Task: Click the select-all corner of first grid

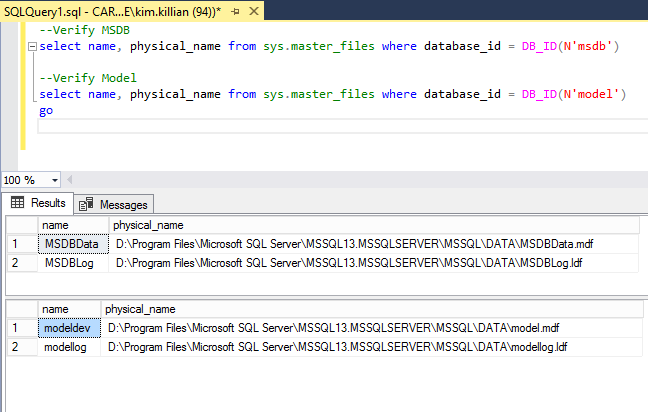Action: point(20,225)
